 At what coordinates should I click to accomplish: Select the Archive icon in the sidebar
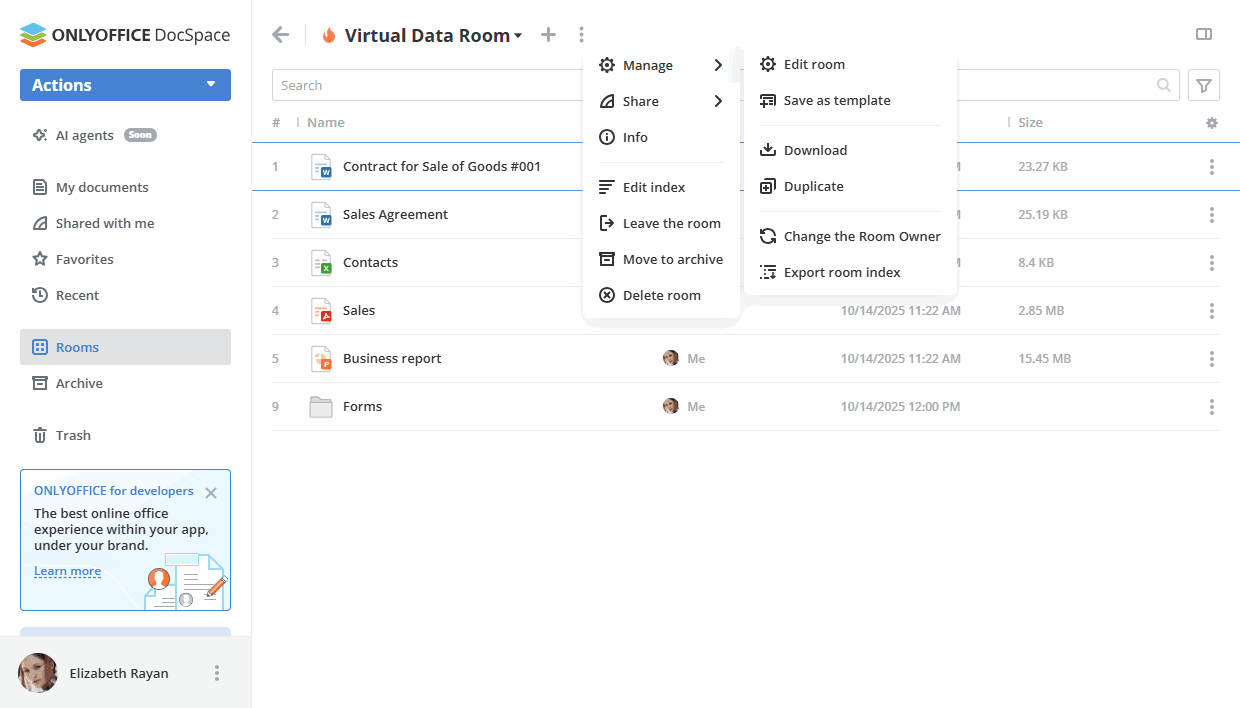(38, 383)
